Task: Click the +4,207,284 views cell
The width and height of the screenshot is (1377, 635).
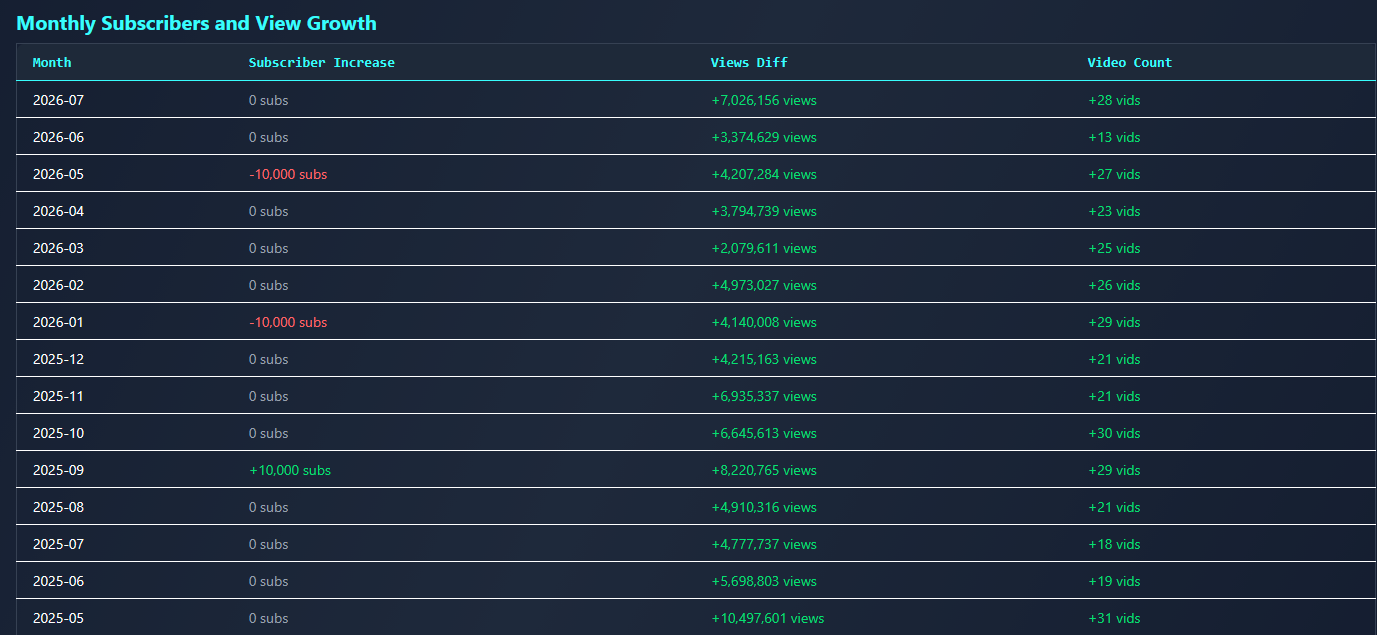Action: 764,174
